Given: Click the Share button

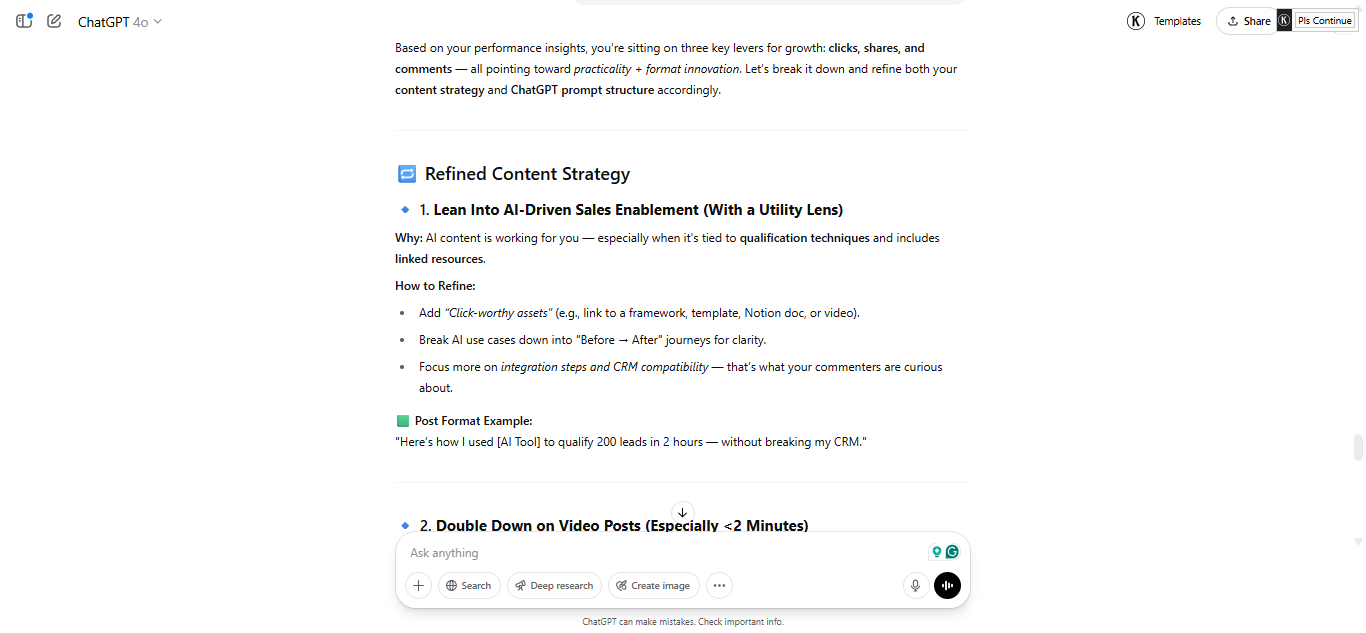Looking at the screenshot, I should 1248,21.
